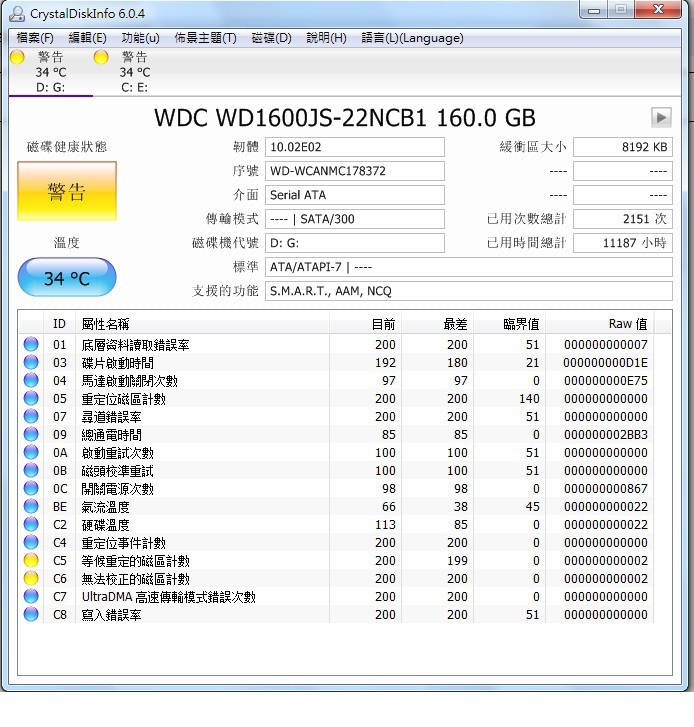Click the Raw 值 column header
694x727 pixels.
(x=599, y=324)
